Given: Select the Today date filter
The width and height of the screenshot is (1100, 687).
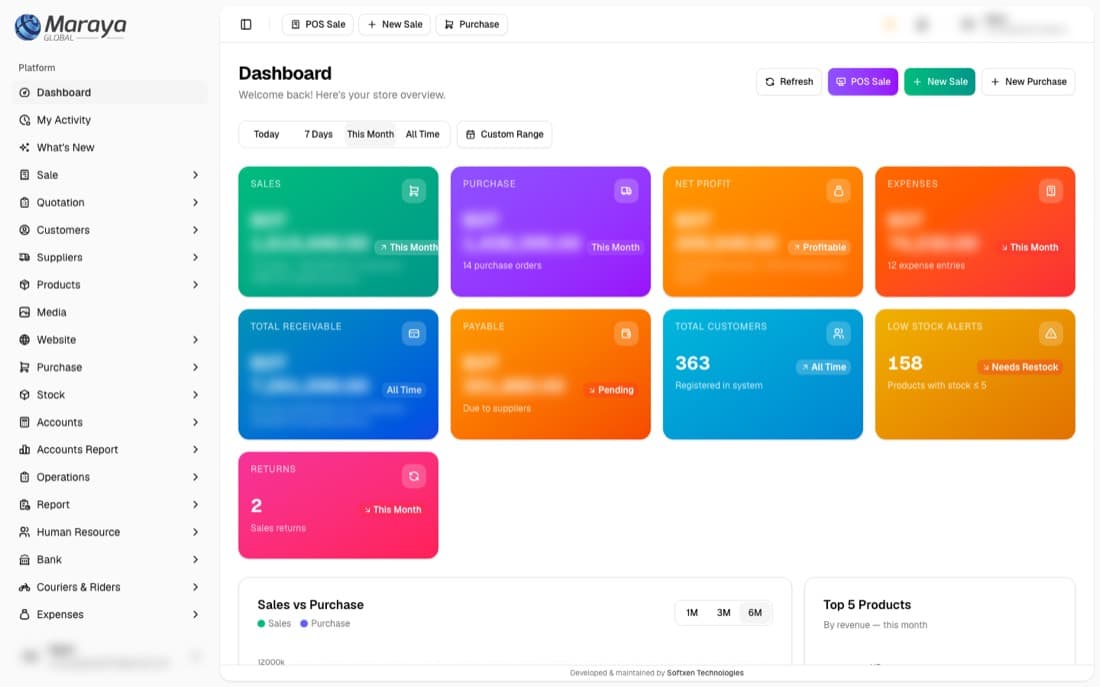Looking at the screenshot, I should point(267,134).
